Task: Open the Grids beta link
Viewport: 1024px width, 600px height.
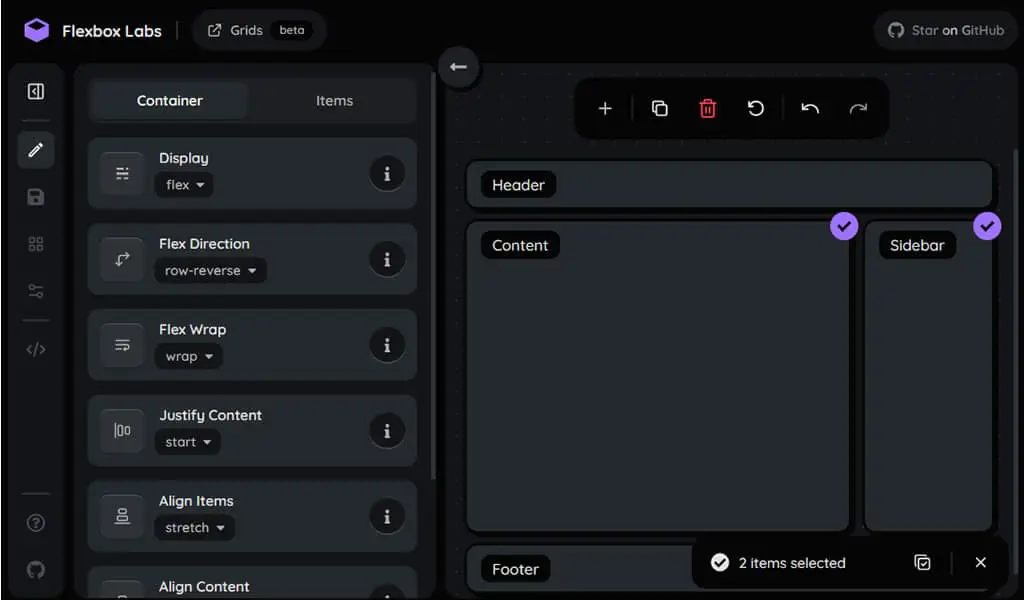Action: 259,30
